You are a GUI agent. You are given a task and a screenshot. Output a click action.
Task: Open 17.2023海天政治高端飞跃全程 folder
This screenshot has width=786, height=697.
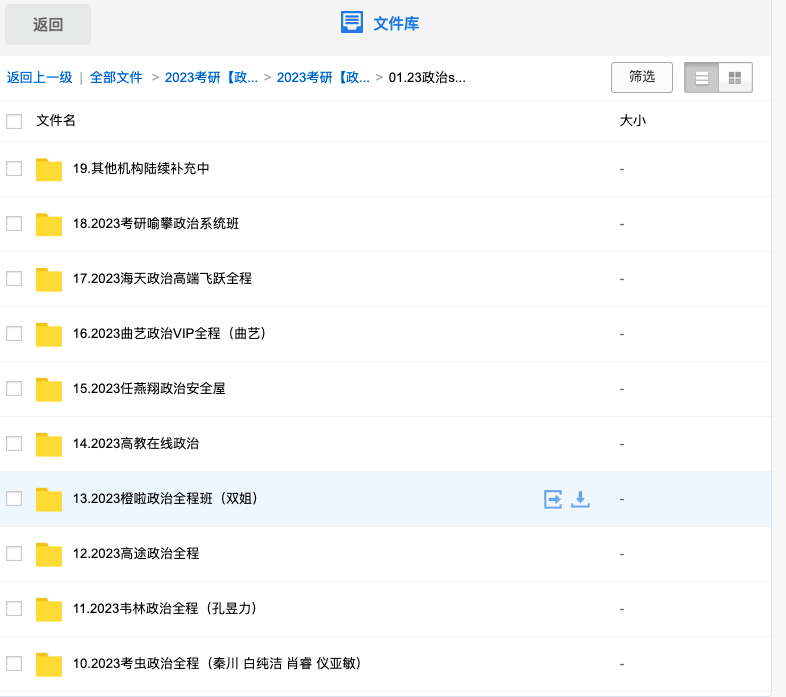pyautogui.click(x=162, y=278)
